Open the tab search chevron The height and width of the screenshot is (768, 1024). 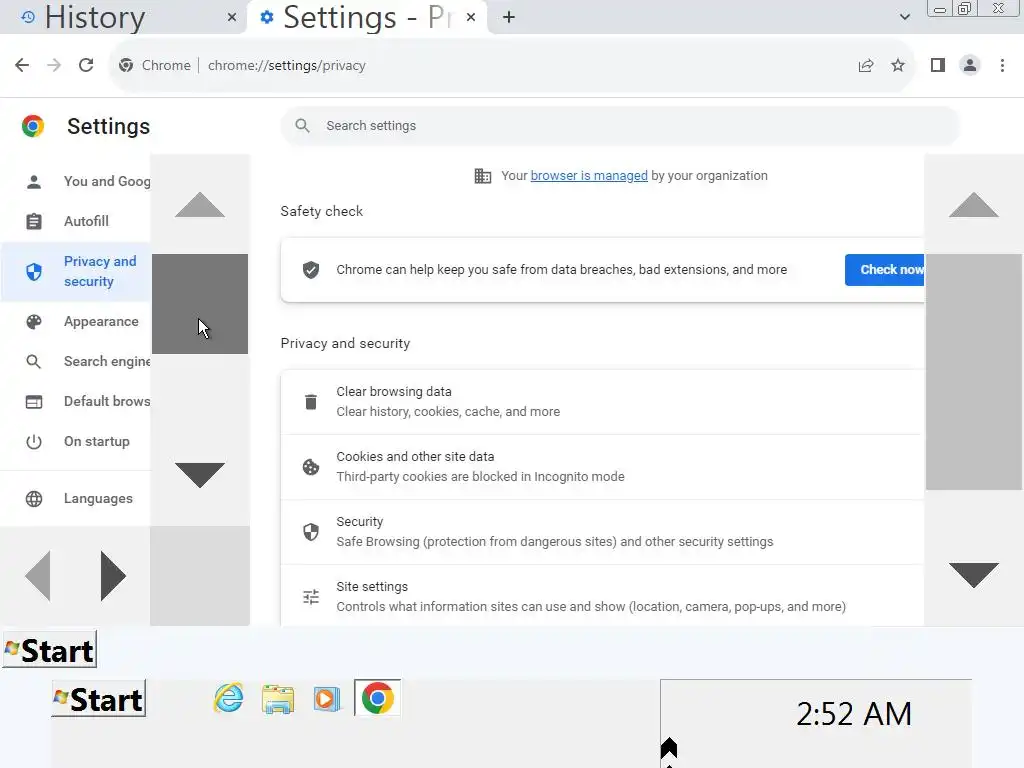[904, 17]
